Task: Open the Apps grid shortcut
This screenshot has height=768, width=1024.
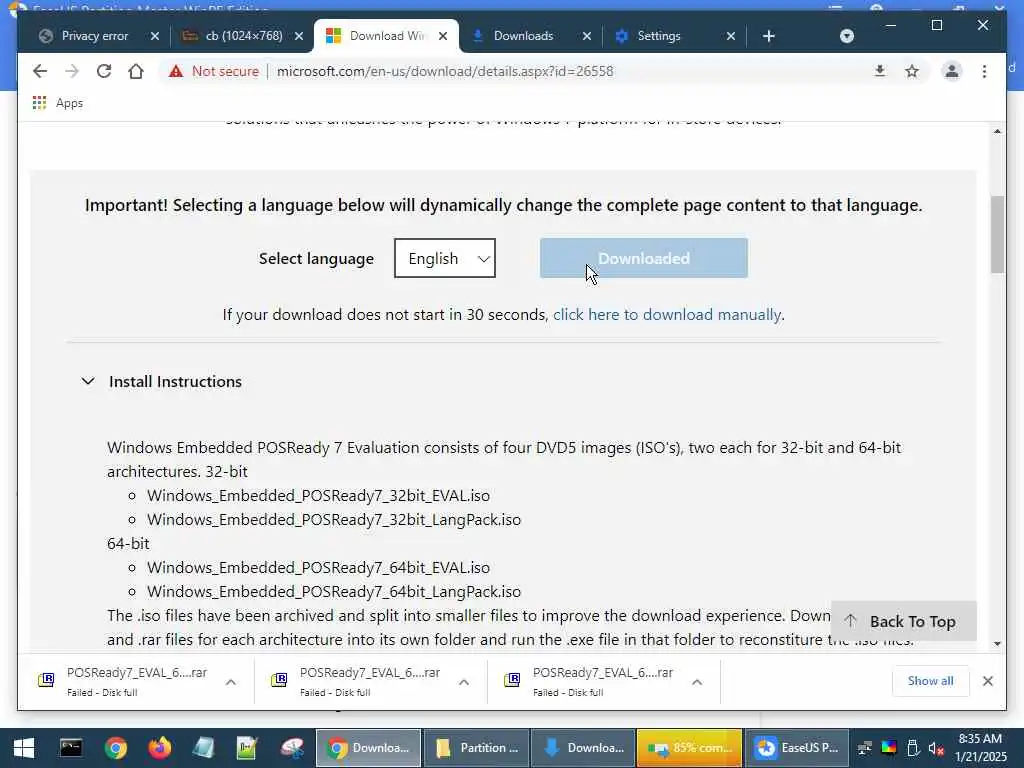Action: 57,103
